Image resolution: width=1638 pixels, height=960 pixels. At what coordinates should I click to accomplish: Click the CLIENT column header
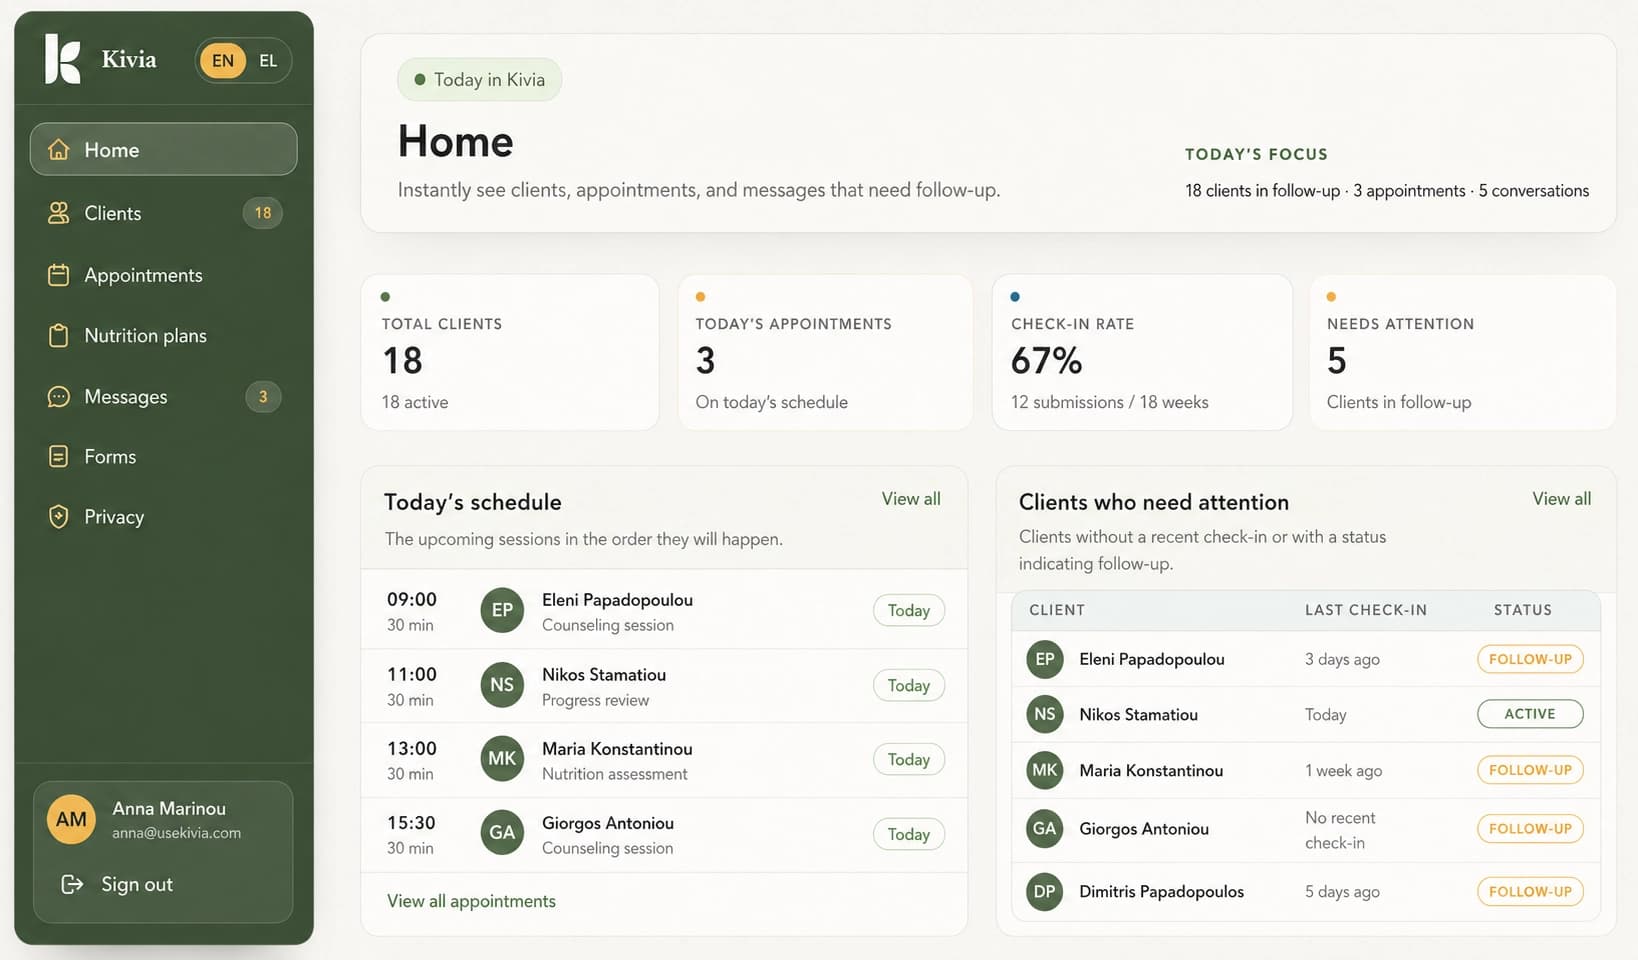[x=1057, y=610]
